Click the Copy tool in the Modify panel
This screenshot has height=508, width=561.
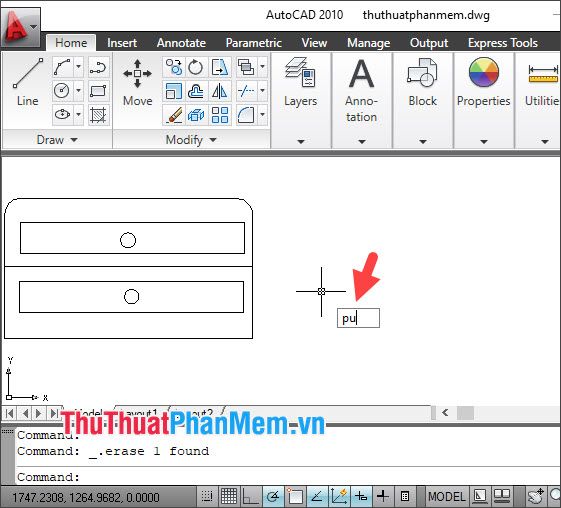(174, 67)
